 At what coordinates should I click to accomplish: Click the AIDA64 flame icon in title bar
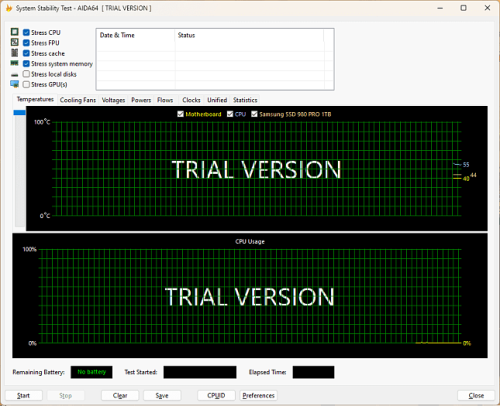(9, 8)
